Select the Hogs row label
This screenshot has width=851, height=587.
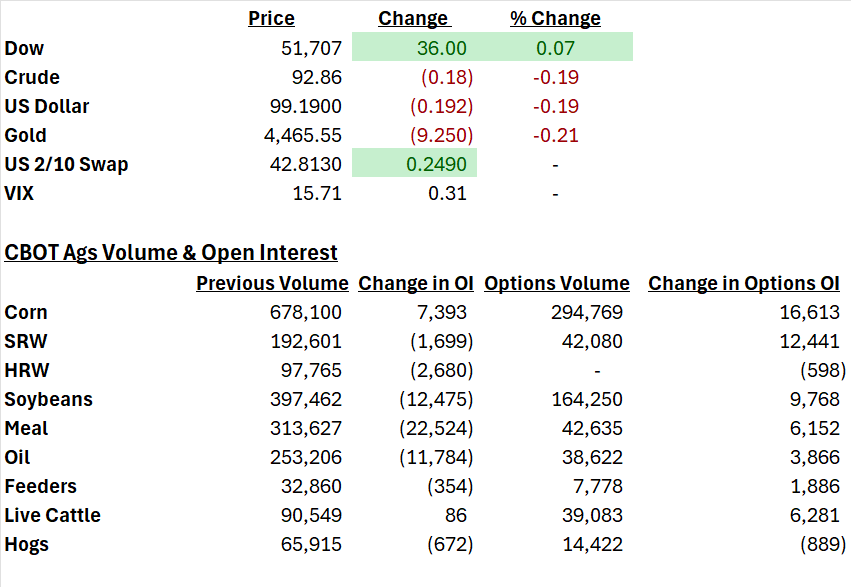pos(27,544)
